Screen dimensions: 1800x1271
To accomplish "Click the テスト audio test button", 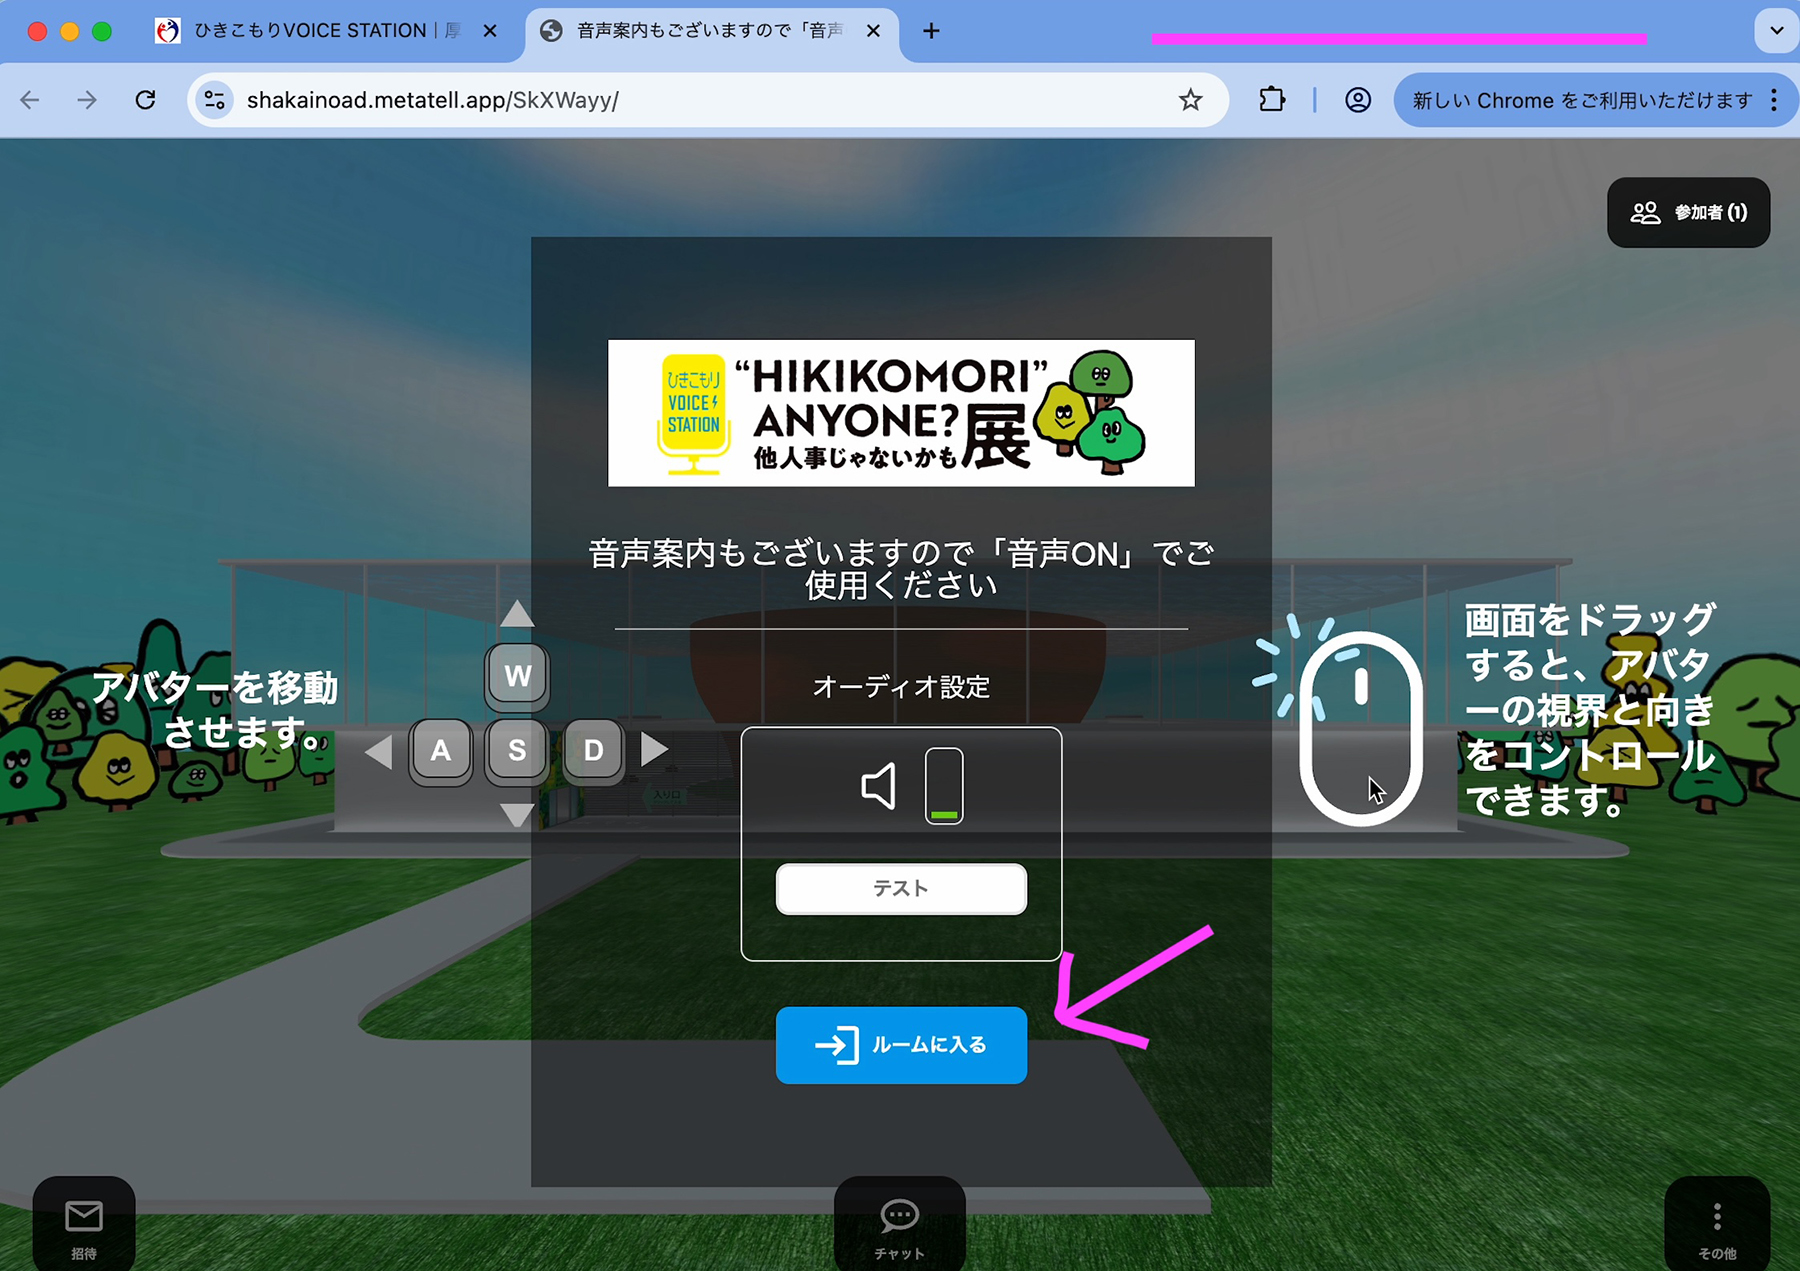I will (901, 888).
